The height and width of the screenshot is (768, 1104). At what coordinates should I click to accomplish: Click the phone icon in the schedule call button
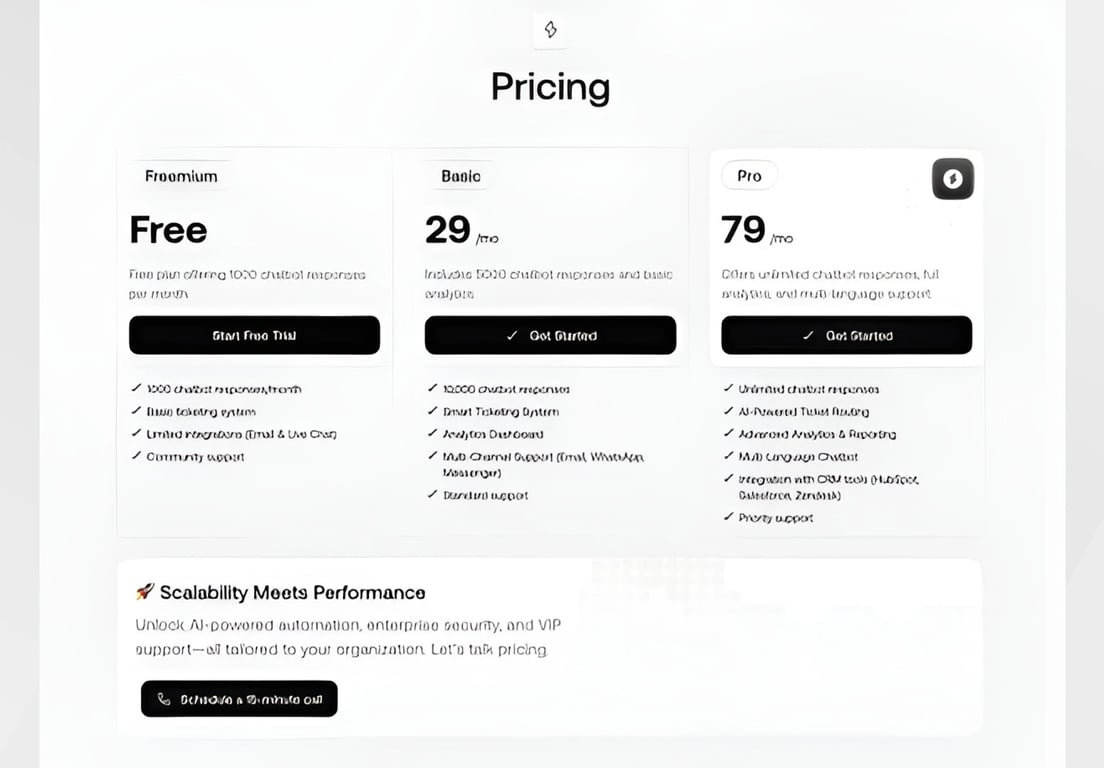pyautogui.click(x=164, y=700)
